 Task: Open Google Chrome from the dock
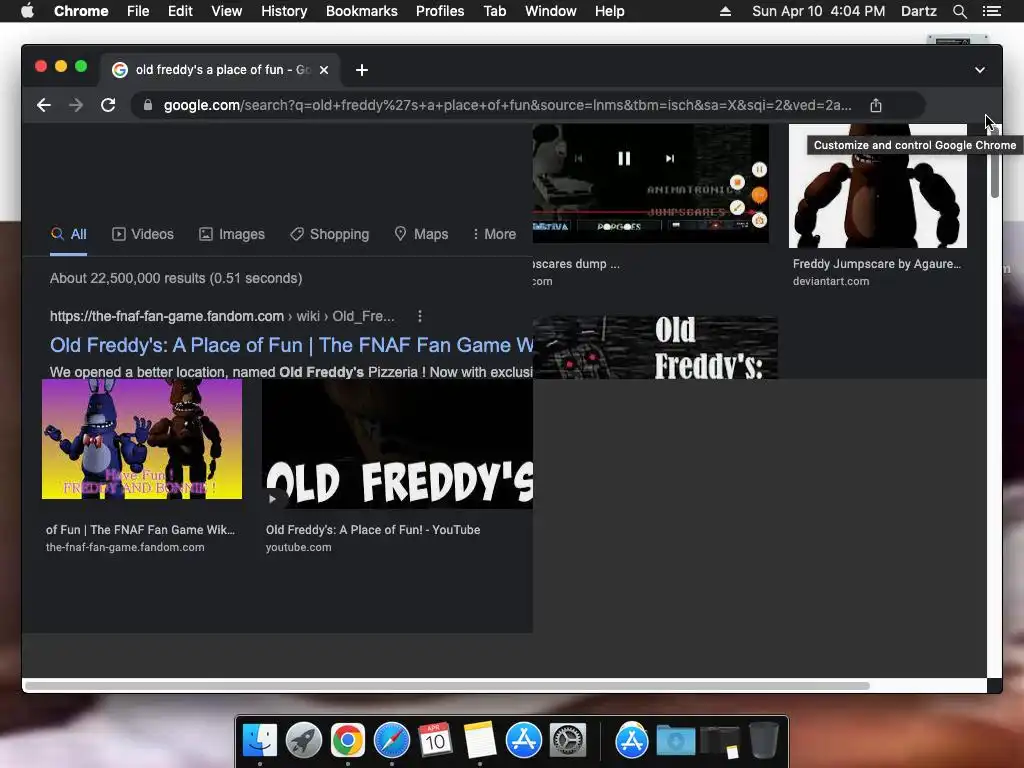tap(347, 740)
